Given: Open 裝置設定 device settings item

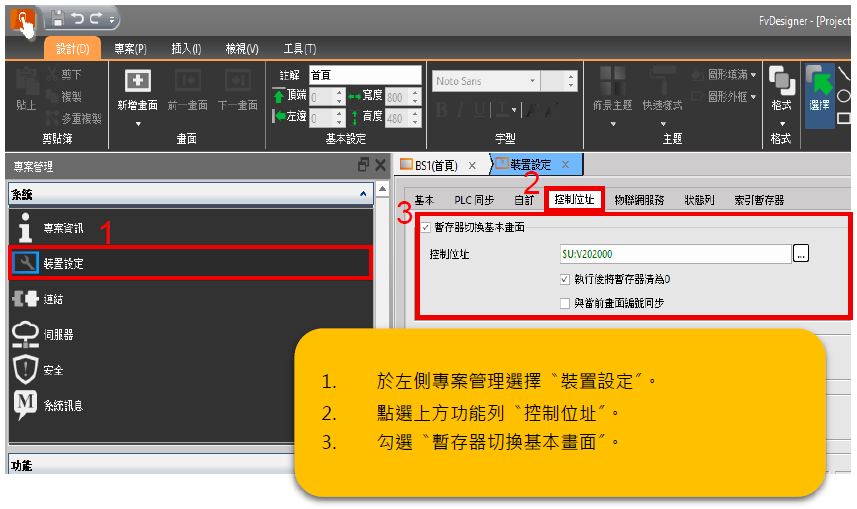Looking at the screenshot, I should tap(63, 263).
